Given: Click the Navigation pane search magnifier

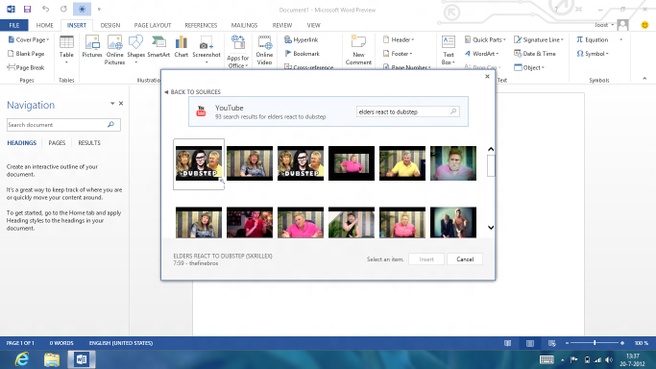Looking at the screenshot, I should point(111,125).
